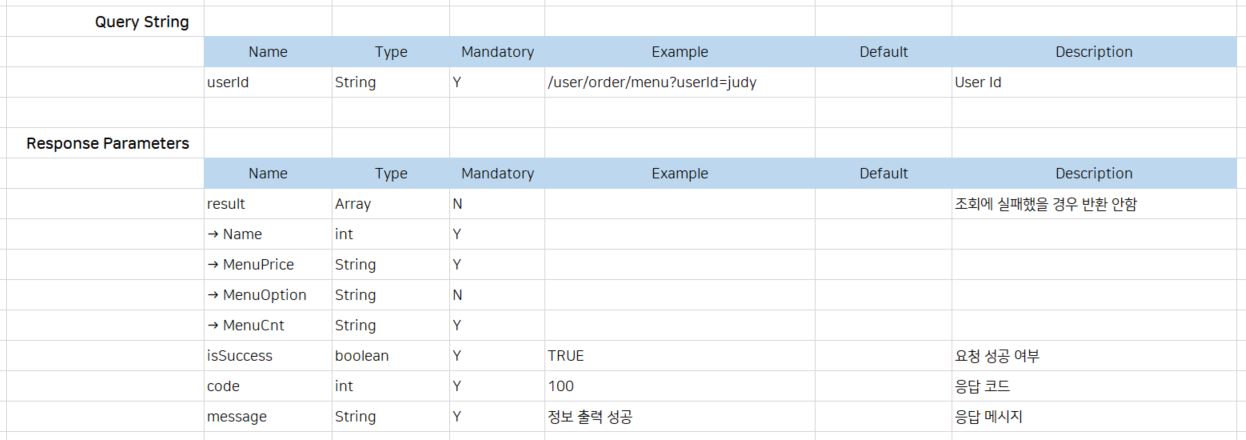Image resolution: width=1246 pixels, height=440 pixels.
Task: Click the "→ Name" parameter cell
Action: 234,234
